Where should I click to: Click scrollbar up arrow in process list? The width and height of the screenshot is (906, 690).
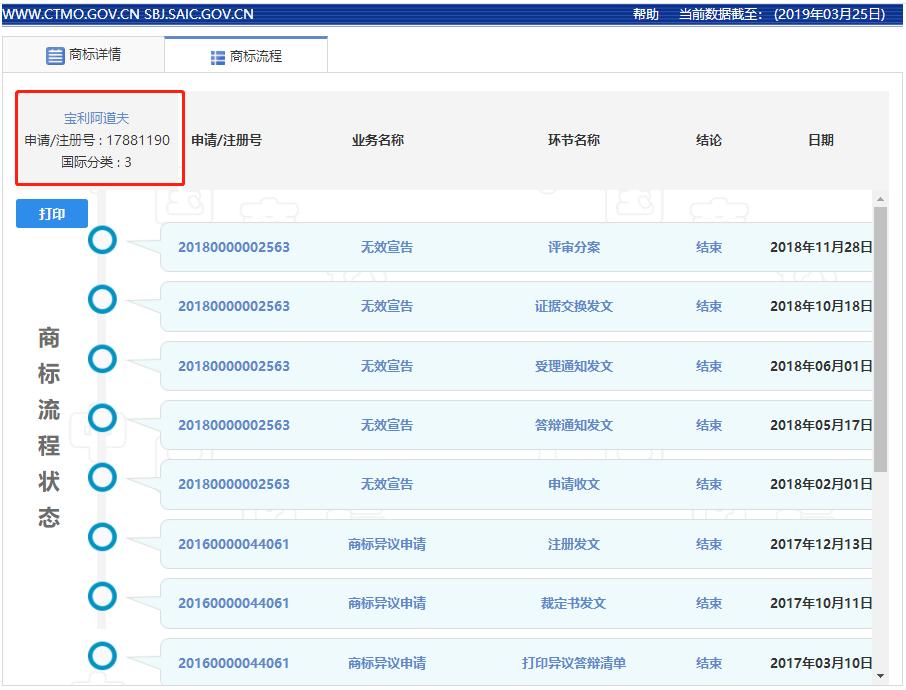(880, 198)
